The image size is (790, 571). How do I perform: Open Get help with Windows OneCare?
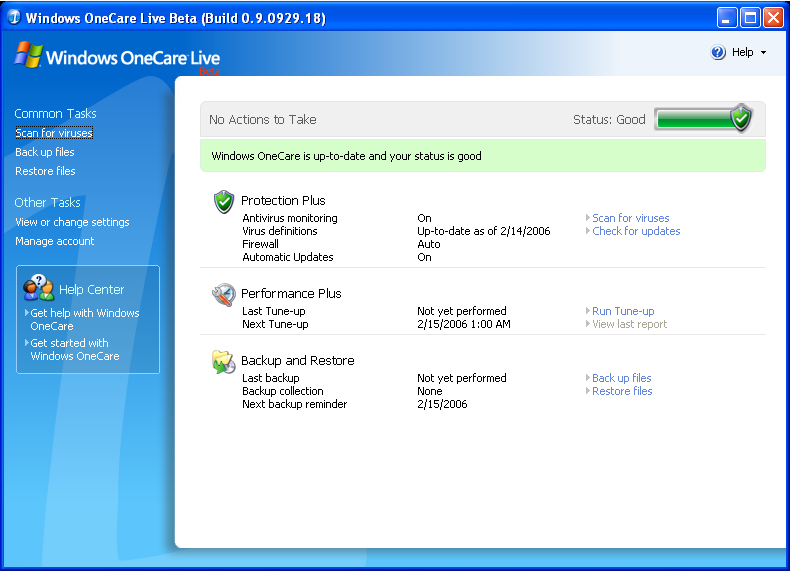click(x=84, y=320)
